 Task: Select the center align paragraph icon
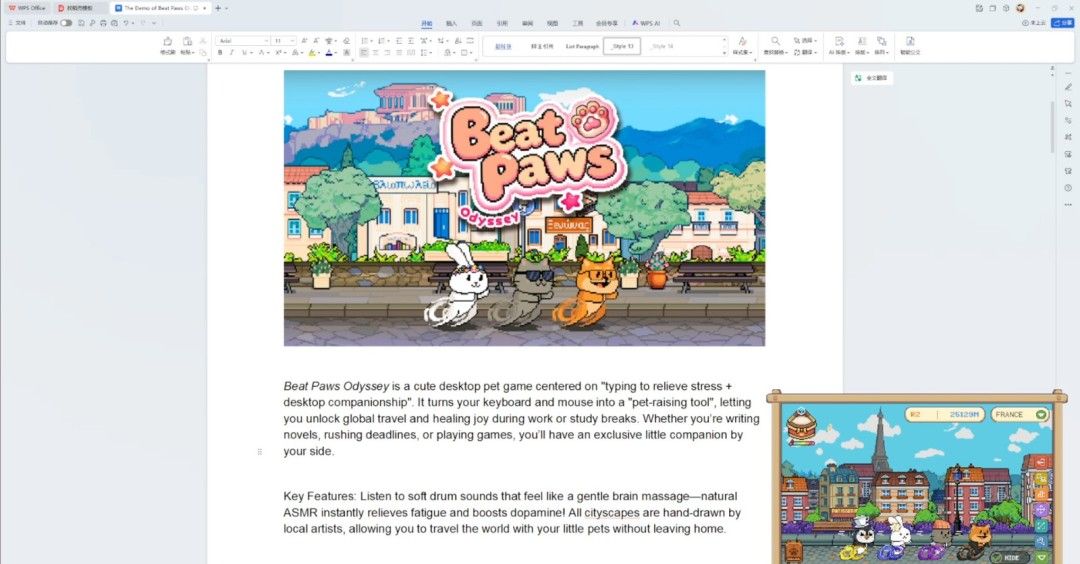[x=376, y=52]
